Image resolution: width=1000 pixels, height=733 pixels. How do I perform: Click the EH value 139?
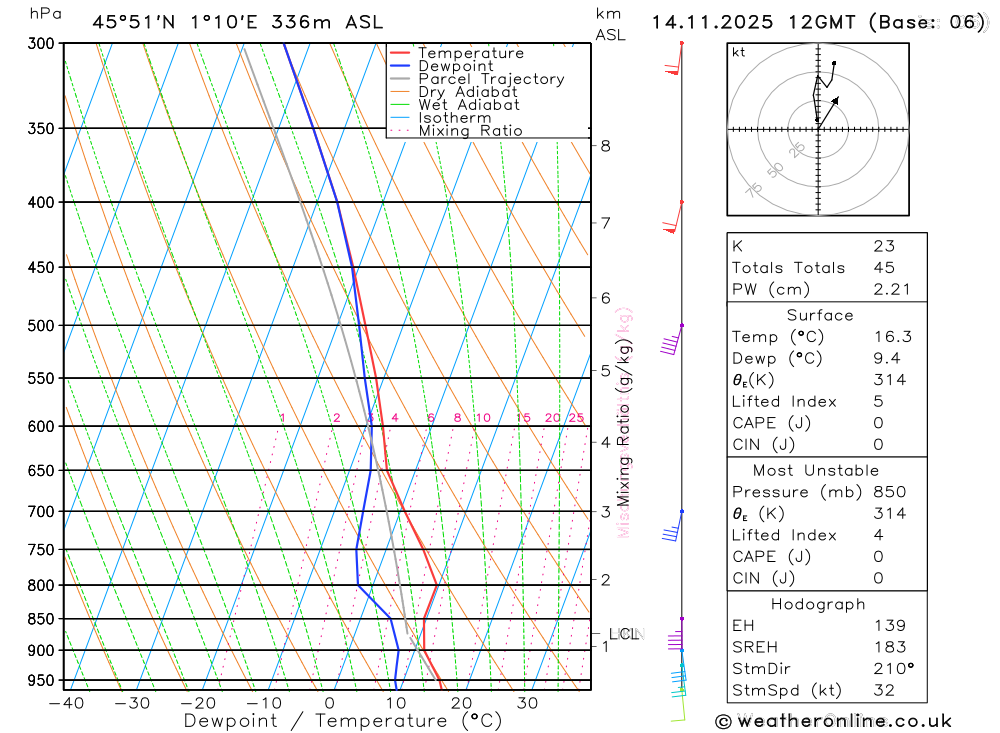click(x=890, y=626)
